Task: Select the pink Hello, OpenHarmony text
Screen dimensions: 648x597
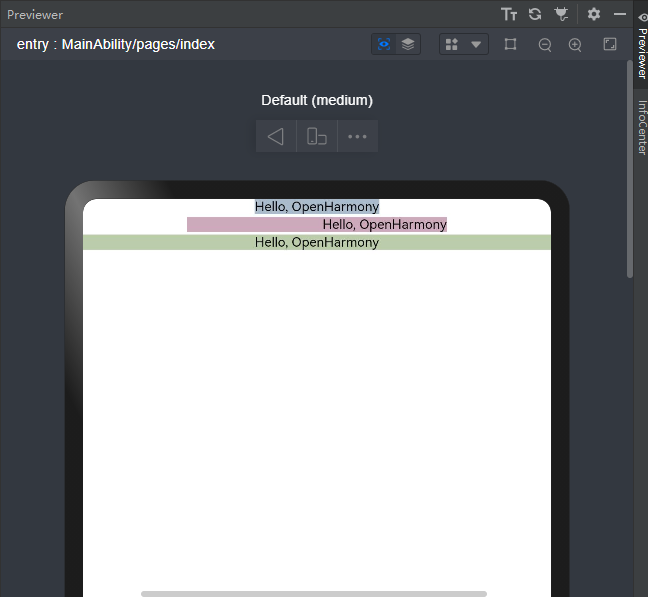Action: (x=317, y=224)
